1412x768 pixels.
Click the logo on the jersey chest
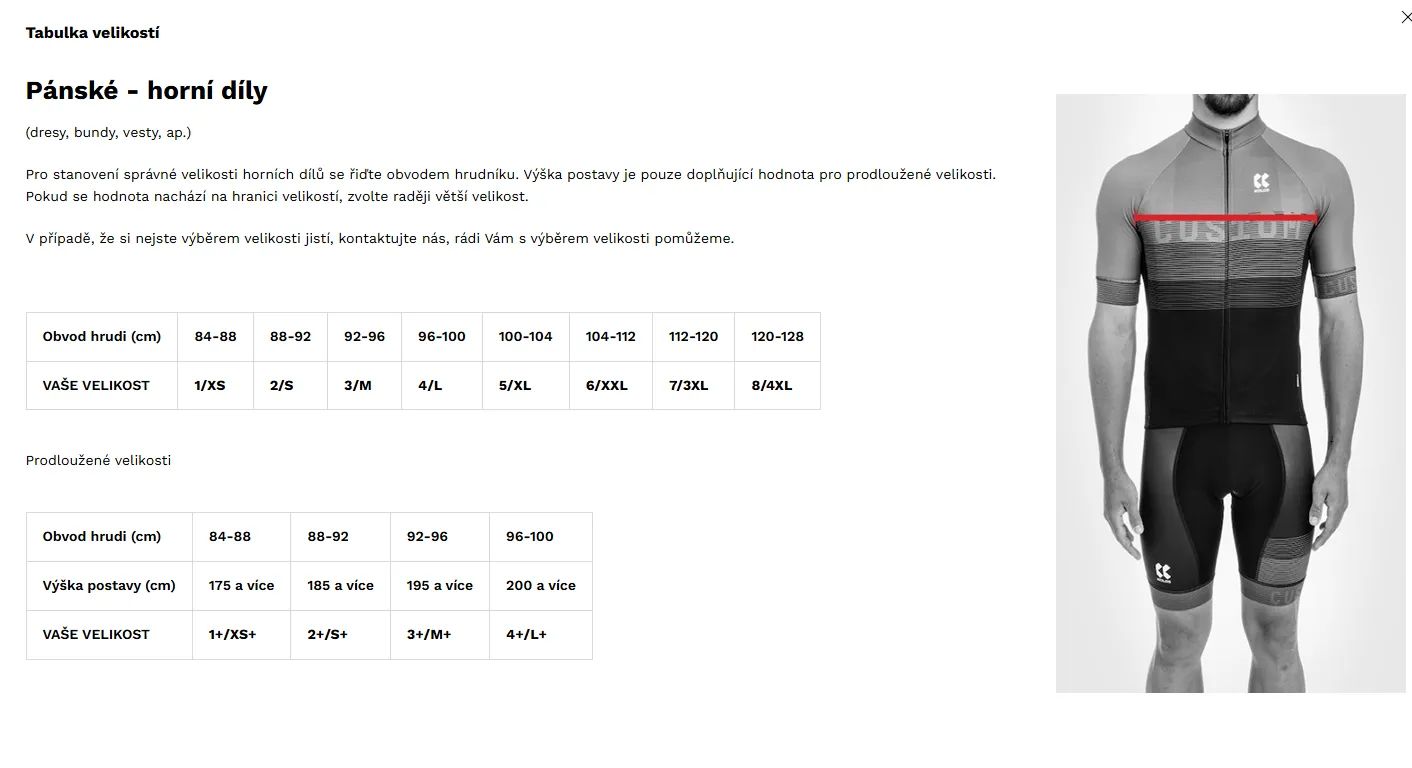[x=1261, y=184]
